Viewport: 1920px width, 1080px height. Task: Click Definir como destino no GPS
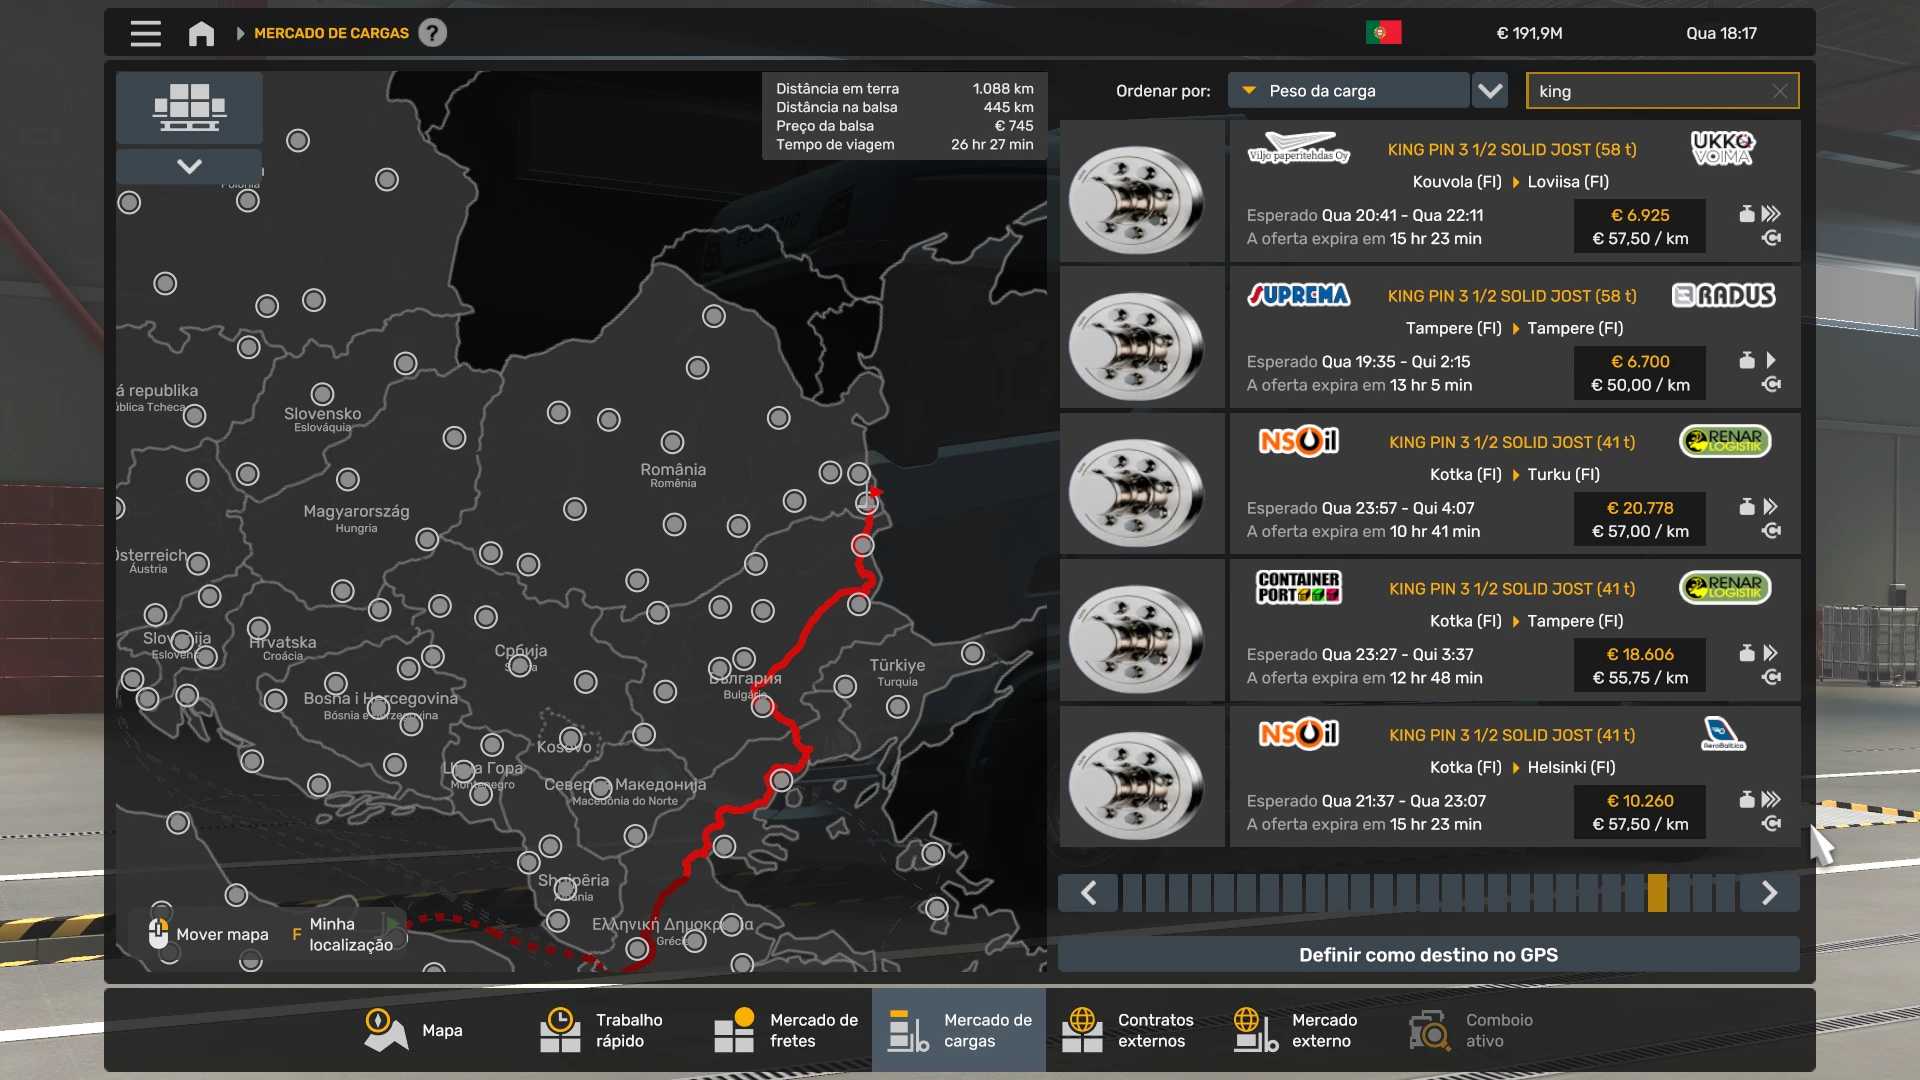pos(1428,955)
